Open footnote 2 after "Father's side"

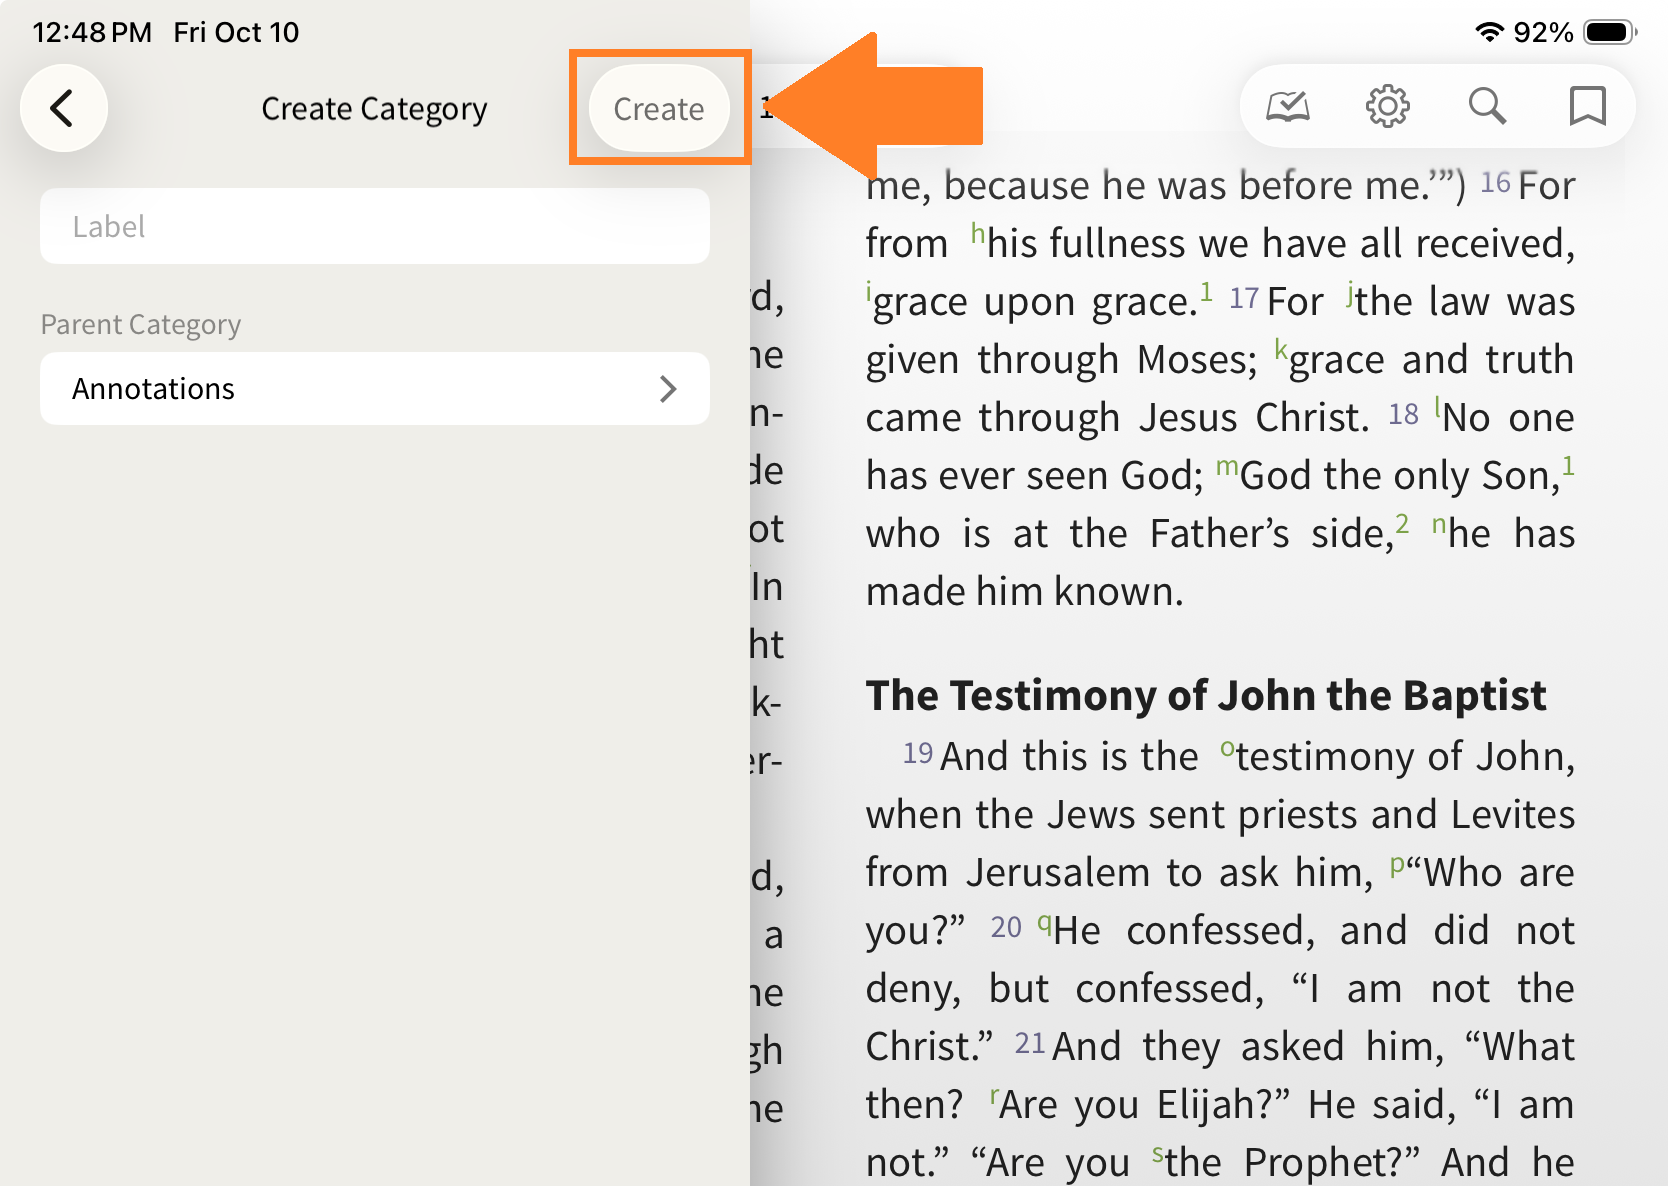1402,524
